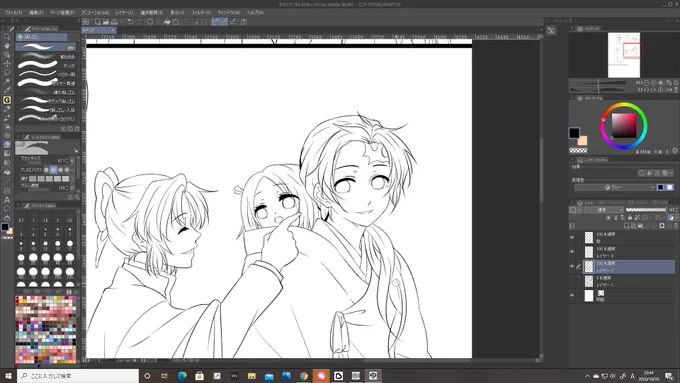Expand the hardness options chevron

[x=72, y=178]
